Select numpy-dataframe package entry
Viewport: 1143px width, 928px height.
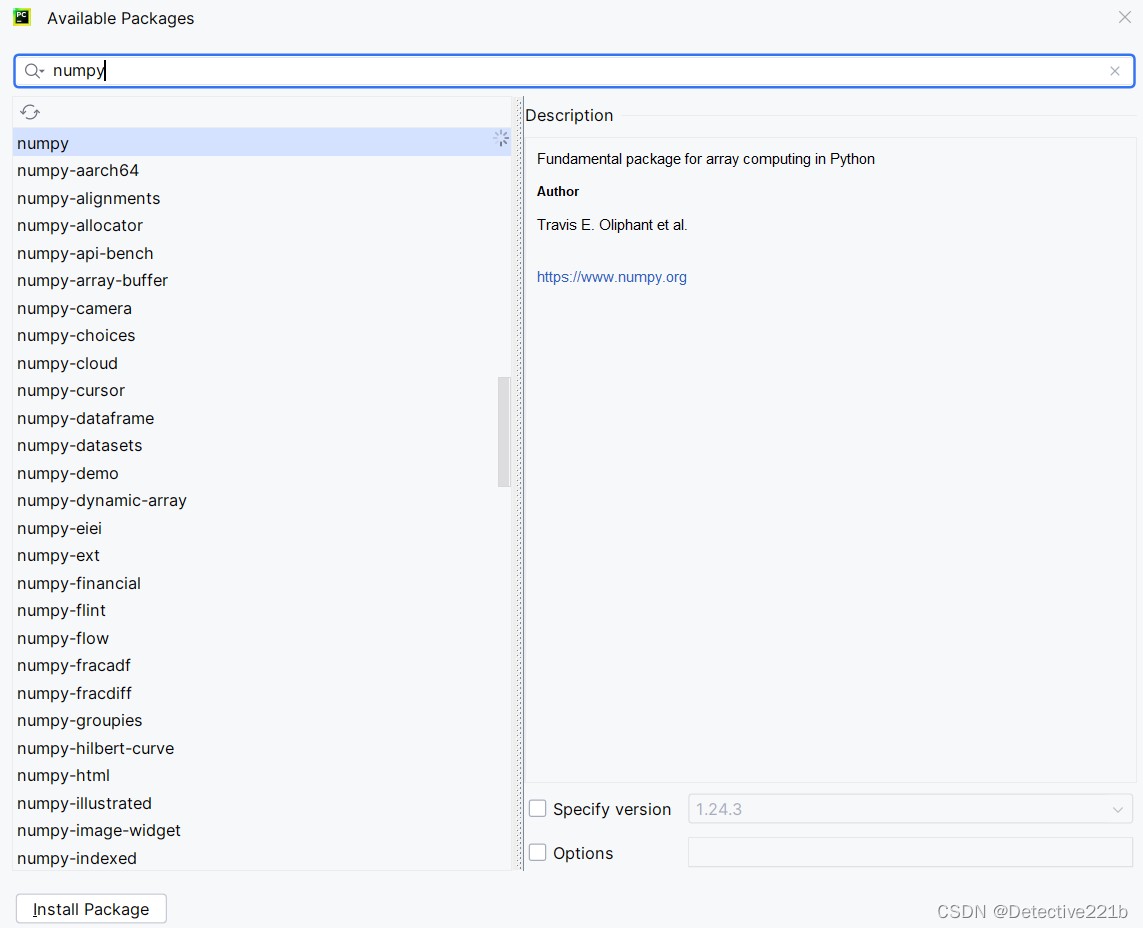tap(86, 418)
